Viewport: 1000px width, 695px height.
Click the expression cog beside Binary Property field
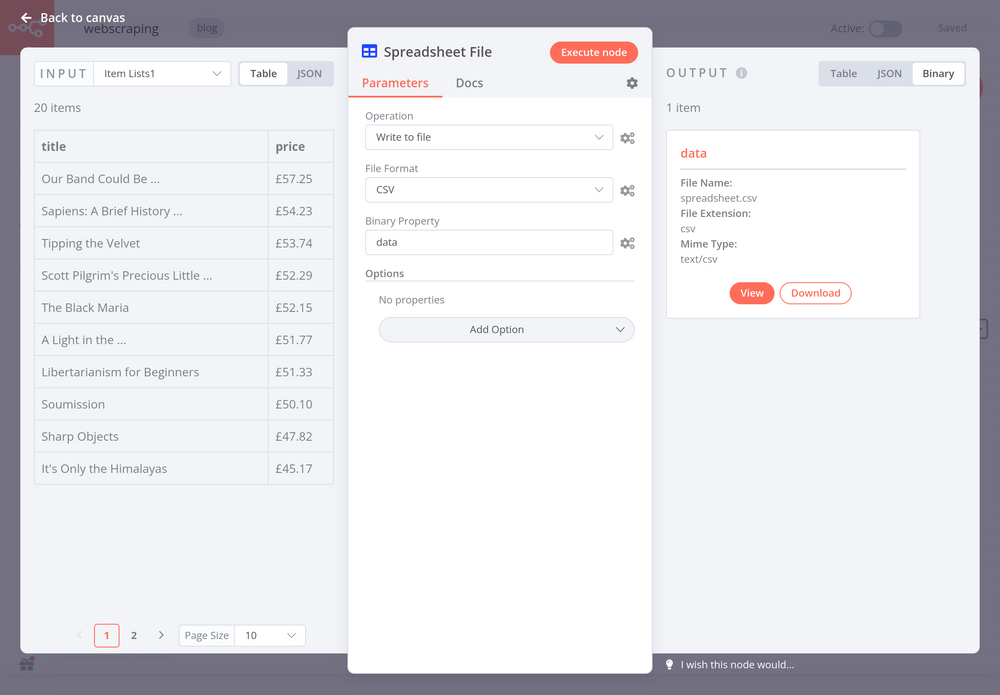[x=627, y=242]
